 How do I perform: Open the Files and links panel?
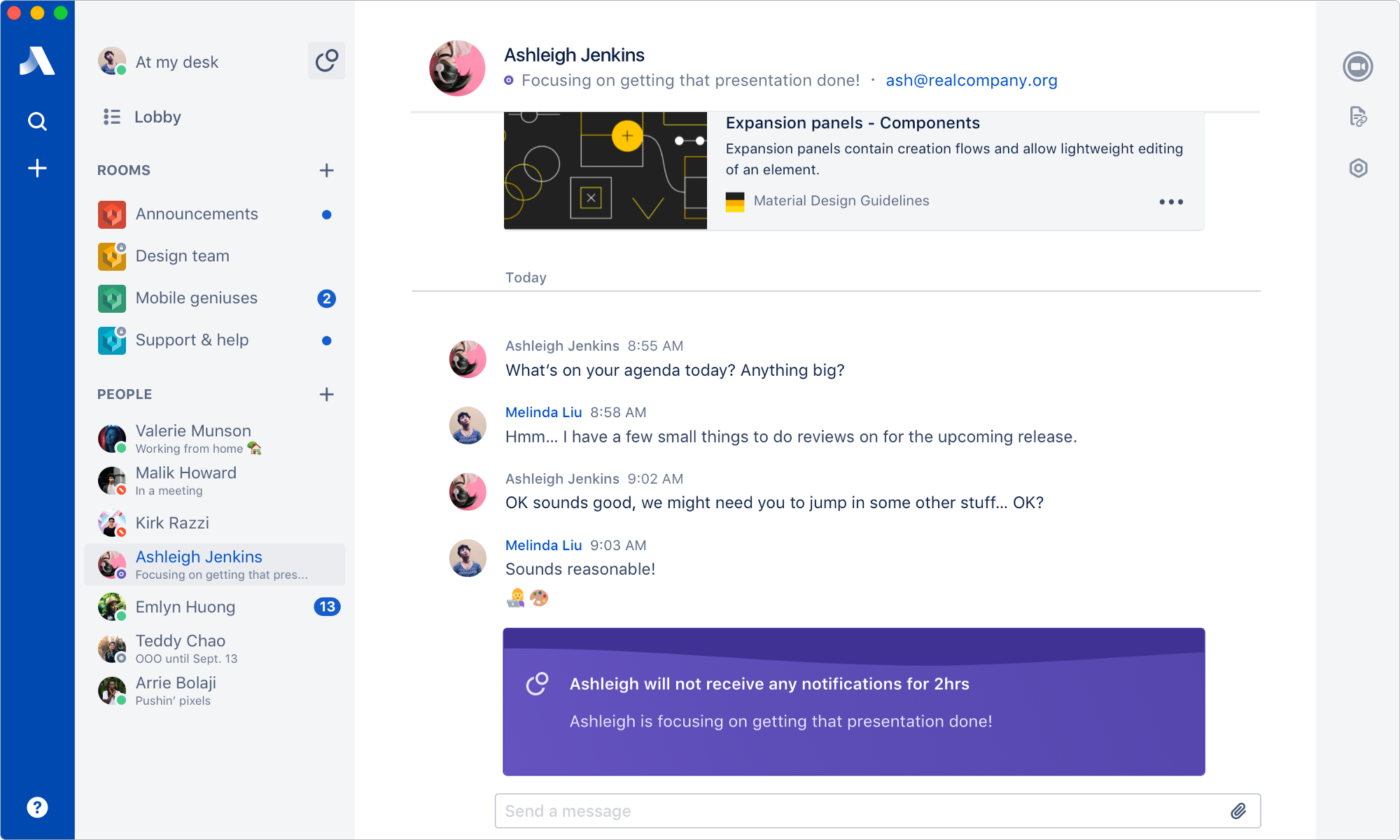tap(1357, 116)
